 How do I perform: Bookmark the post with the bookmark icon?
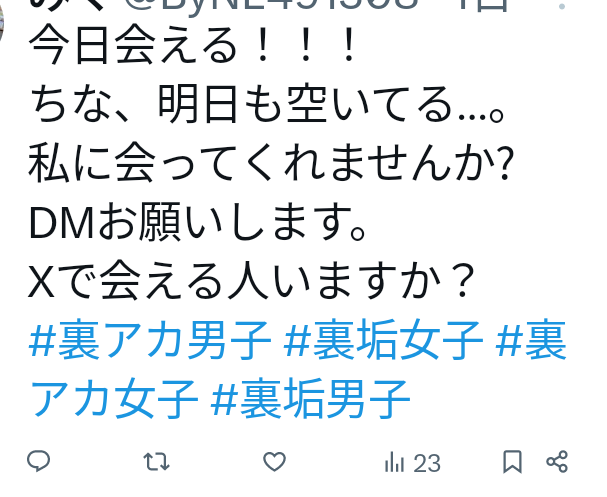(512, 462)
